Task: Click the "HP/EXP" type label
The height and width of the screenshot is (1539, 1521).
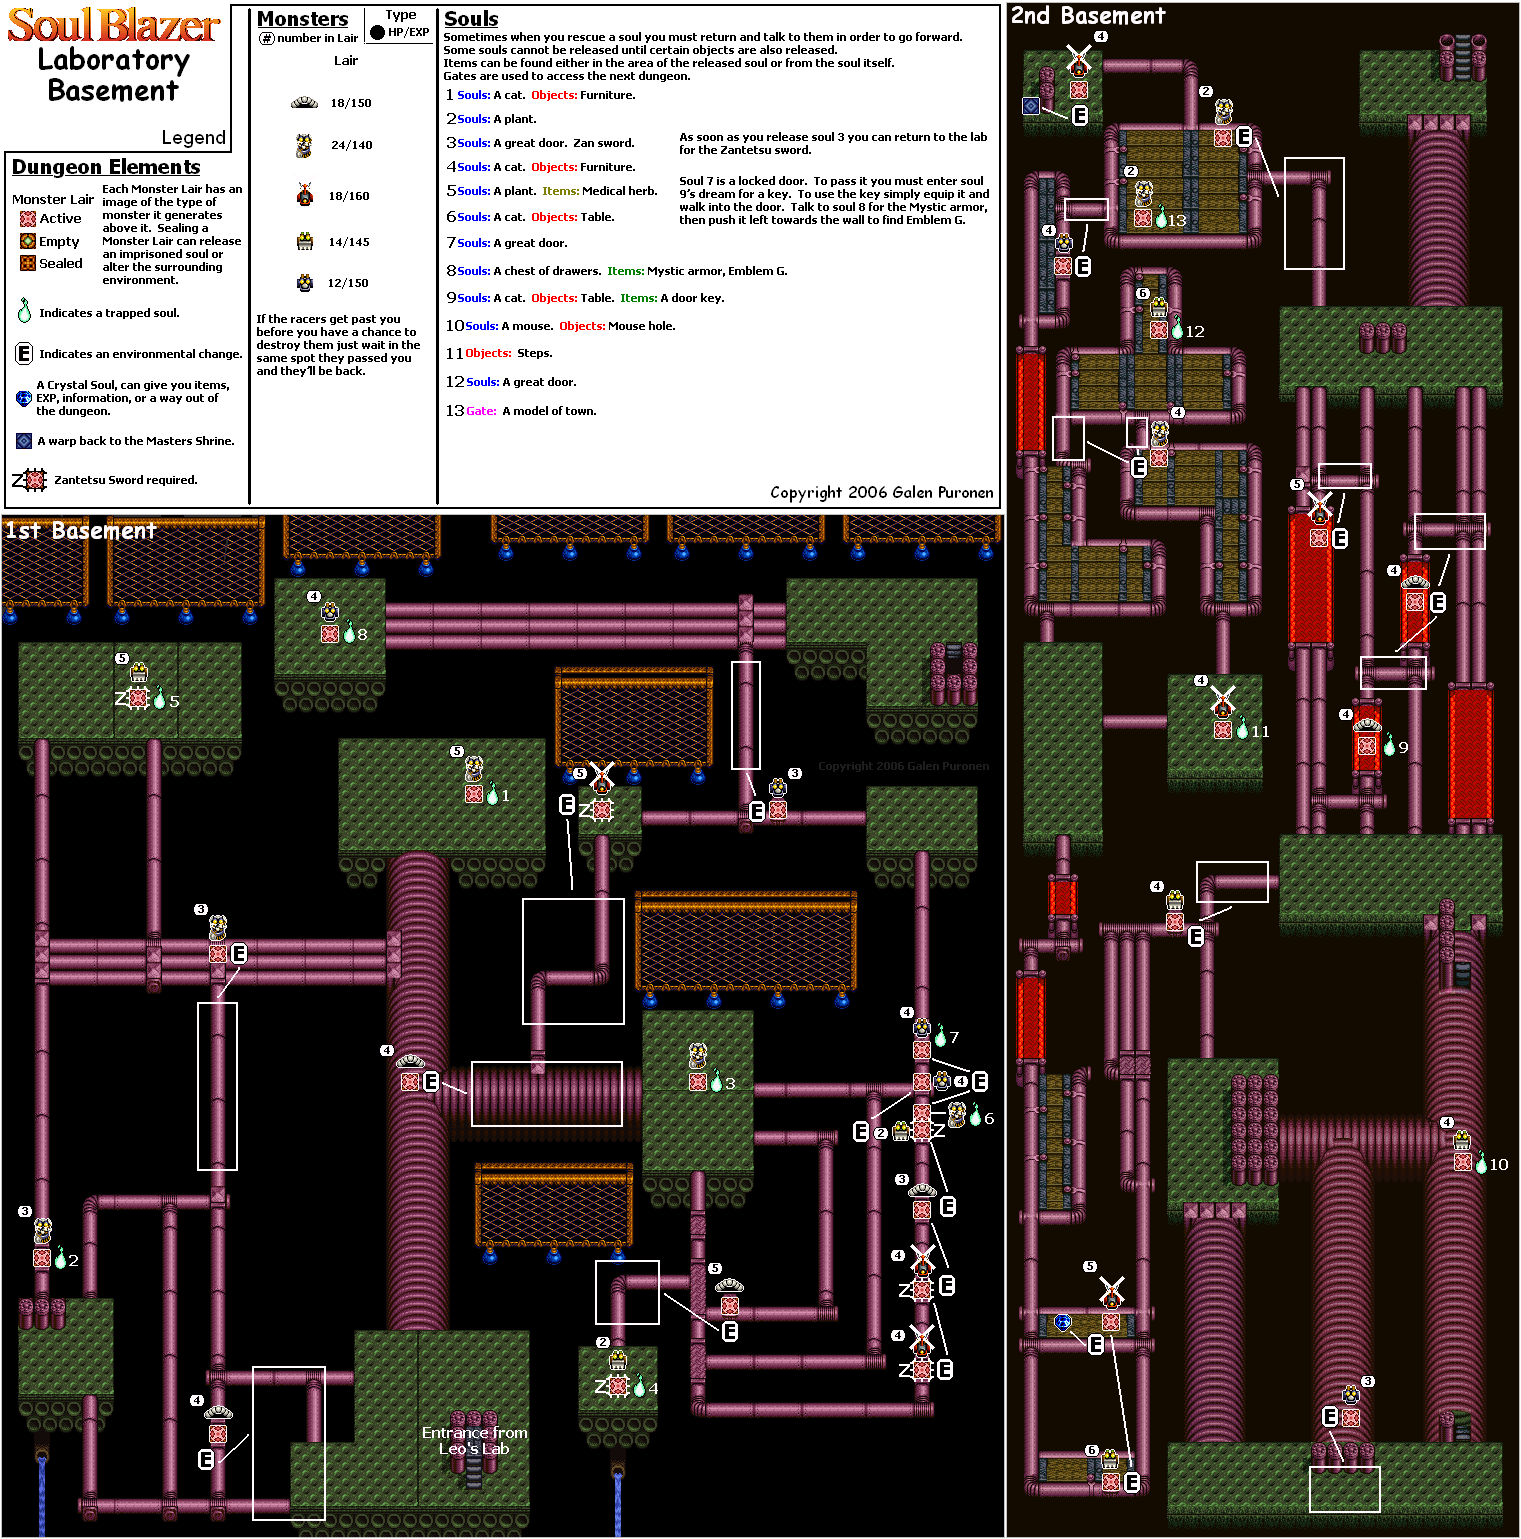Action: point(409,32)
